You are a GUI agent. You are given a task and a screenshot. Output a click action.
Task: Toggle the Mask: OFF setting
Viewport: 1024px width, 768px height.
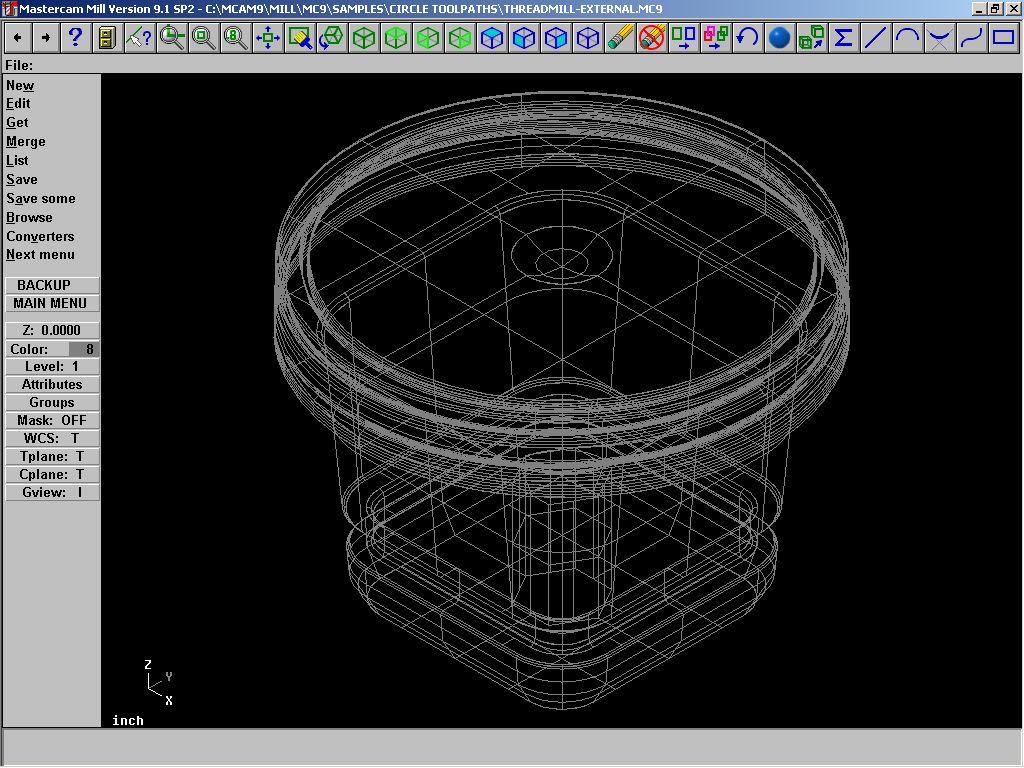52,421
